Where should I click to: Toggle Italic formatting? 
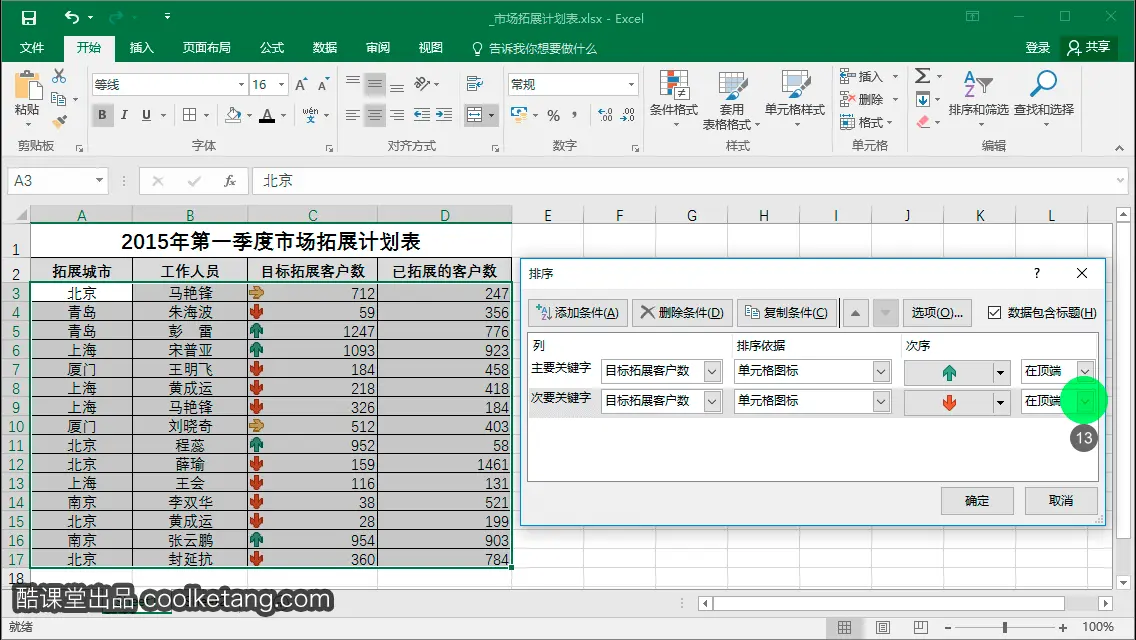click(125, 115)
